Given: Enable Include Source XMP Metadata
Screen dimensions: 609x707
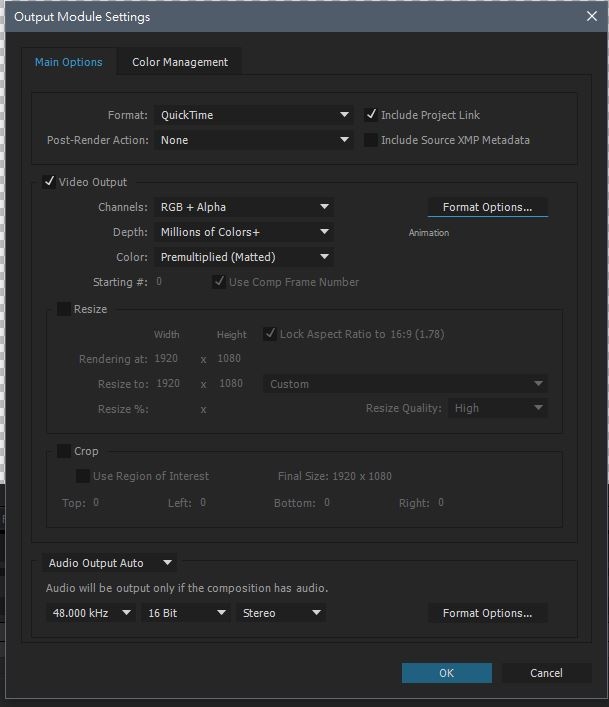Looking at the screenshot, I should 372,140.
